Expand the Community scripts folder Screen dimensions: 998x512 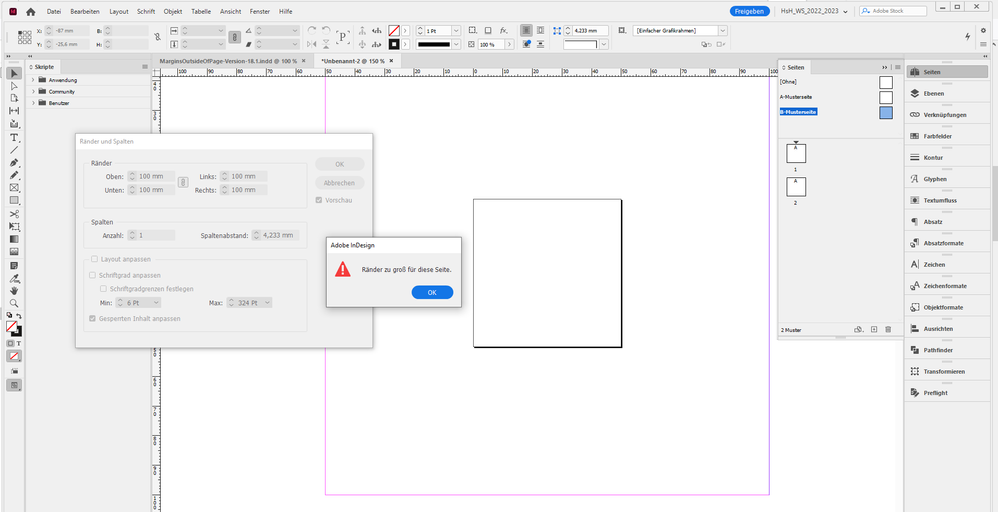tap(33, 92)
